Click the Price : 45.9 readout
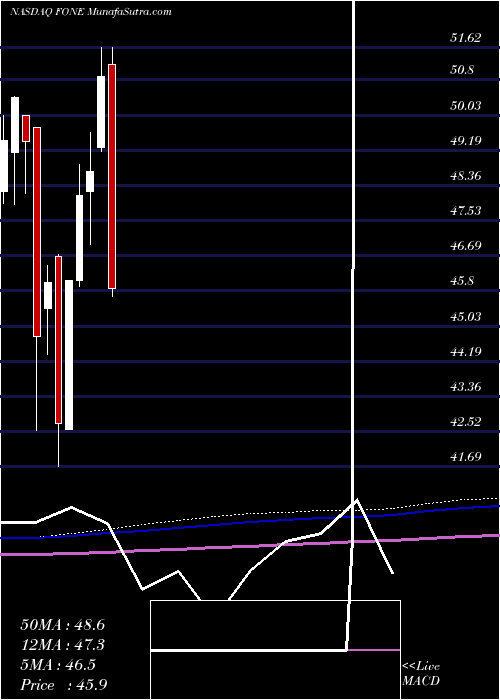This screenshot has height=700, width=500. pos(63,685)
